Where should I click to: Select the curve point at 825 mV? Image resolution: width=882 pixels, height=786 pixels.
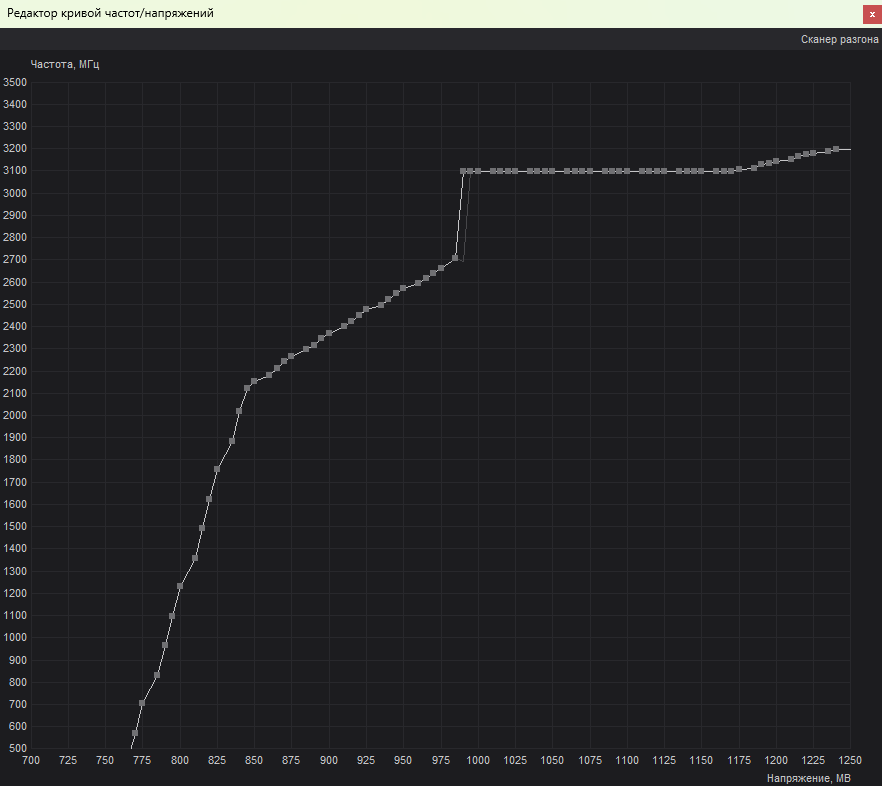pyautogui.click(x=217, y=469)
